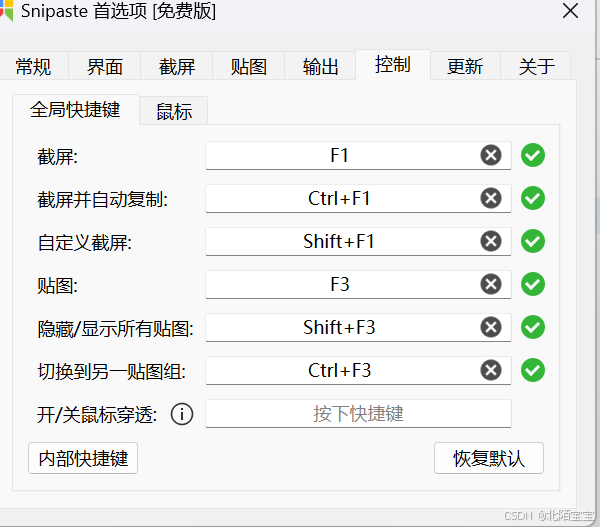This screenshot has height=527, width=600.
Task: Clear the Ctrl+F1 hotkey for 截屏并自动复制
Action: click(x=491, y=198)
